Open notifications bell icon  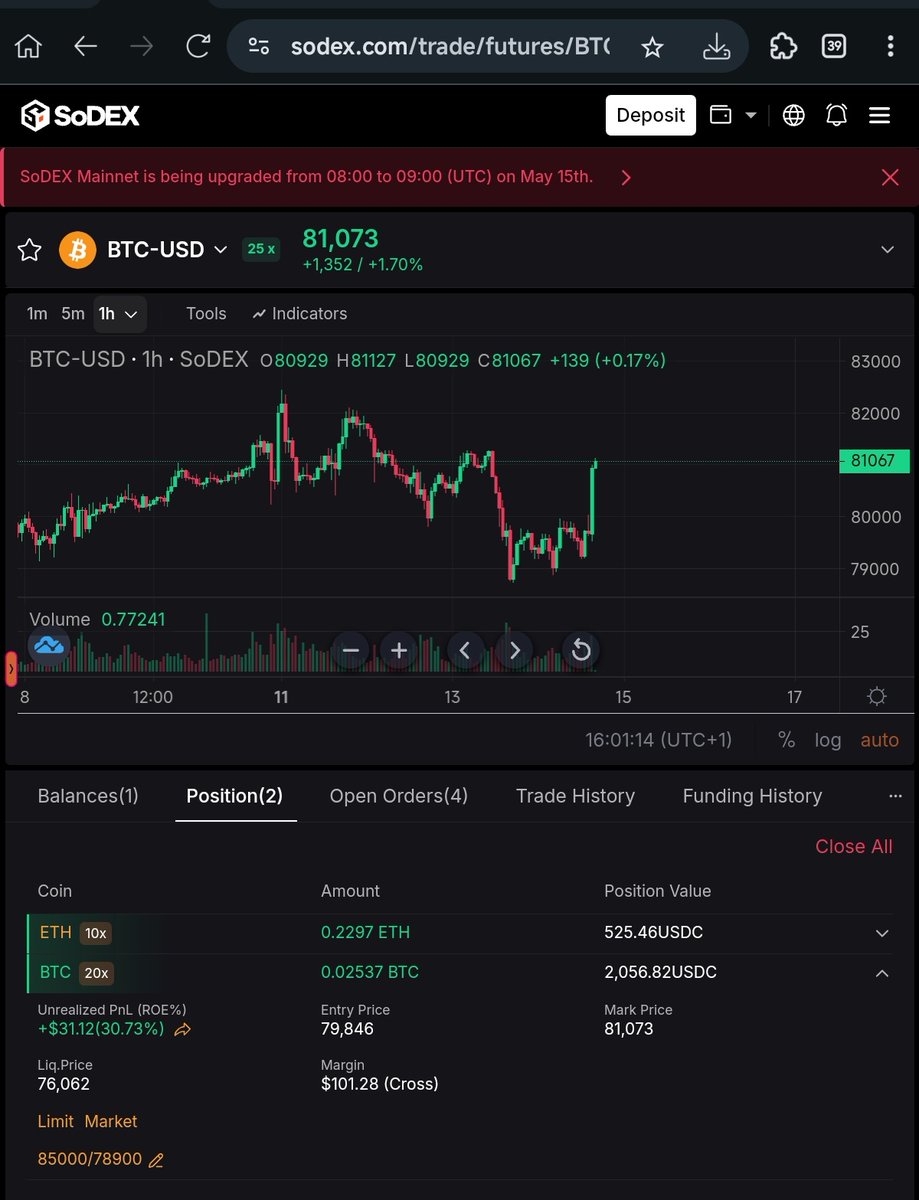tap(837, 116)
